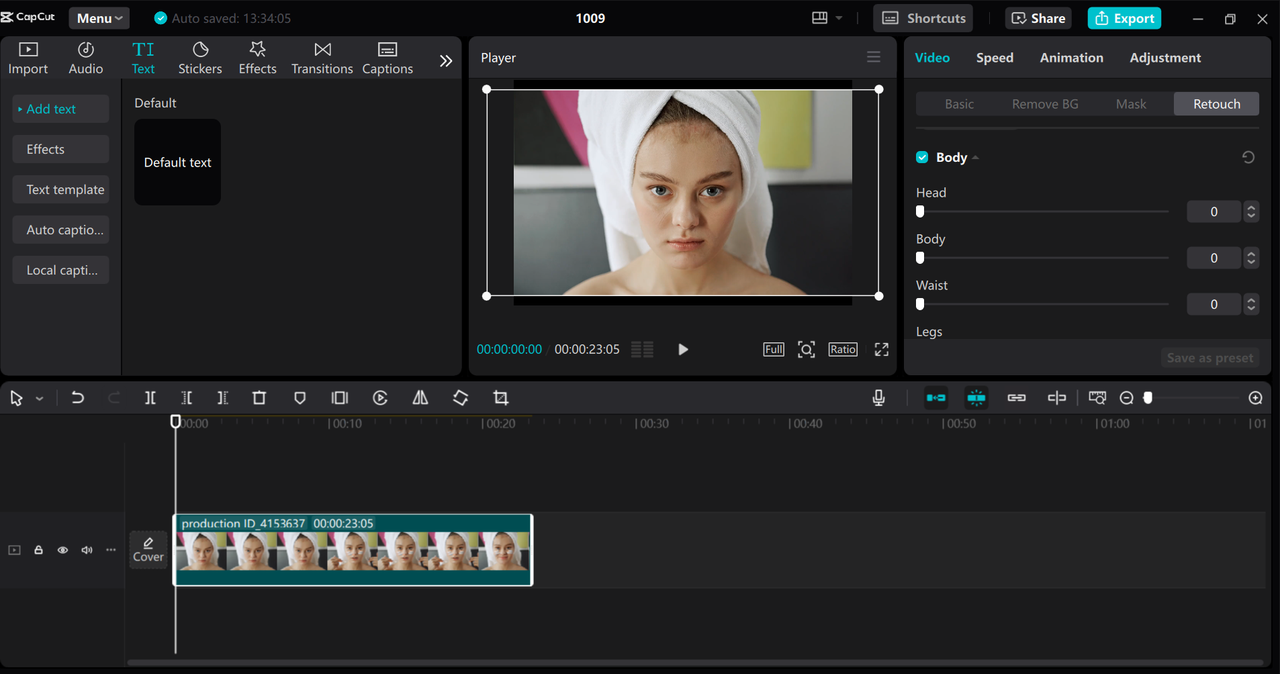This screenshot has width=1280, height=674.
Task: Adjust the Head value stepper
Action: tap(1251, 211)
